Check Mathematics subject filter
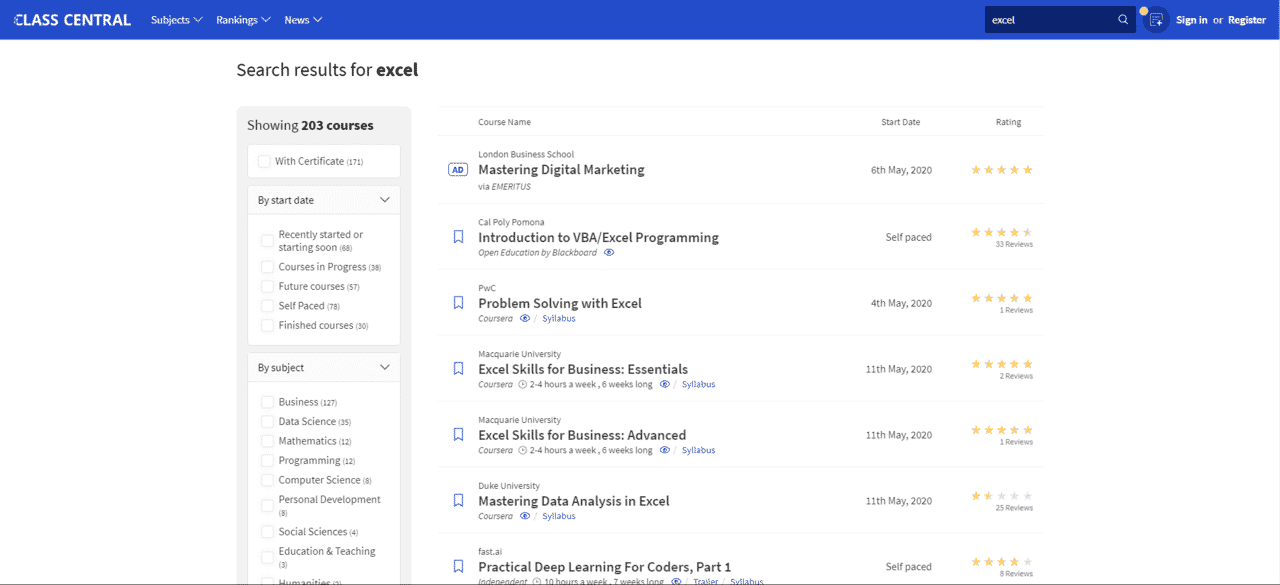1280x585 pixels. pyautogui.click(x=267, y=441)
